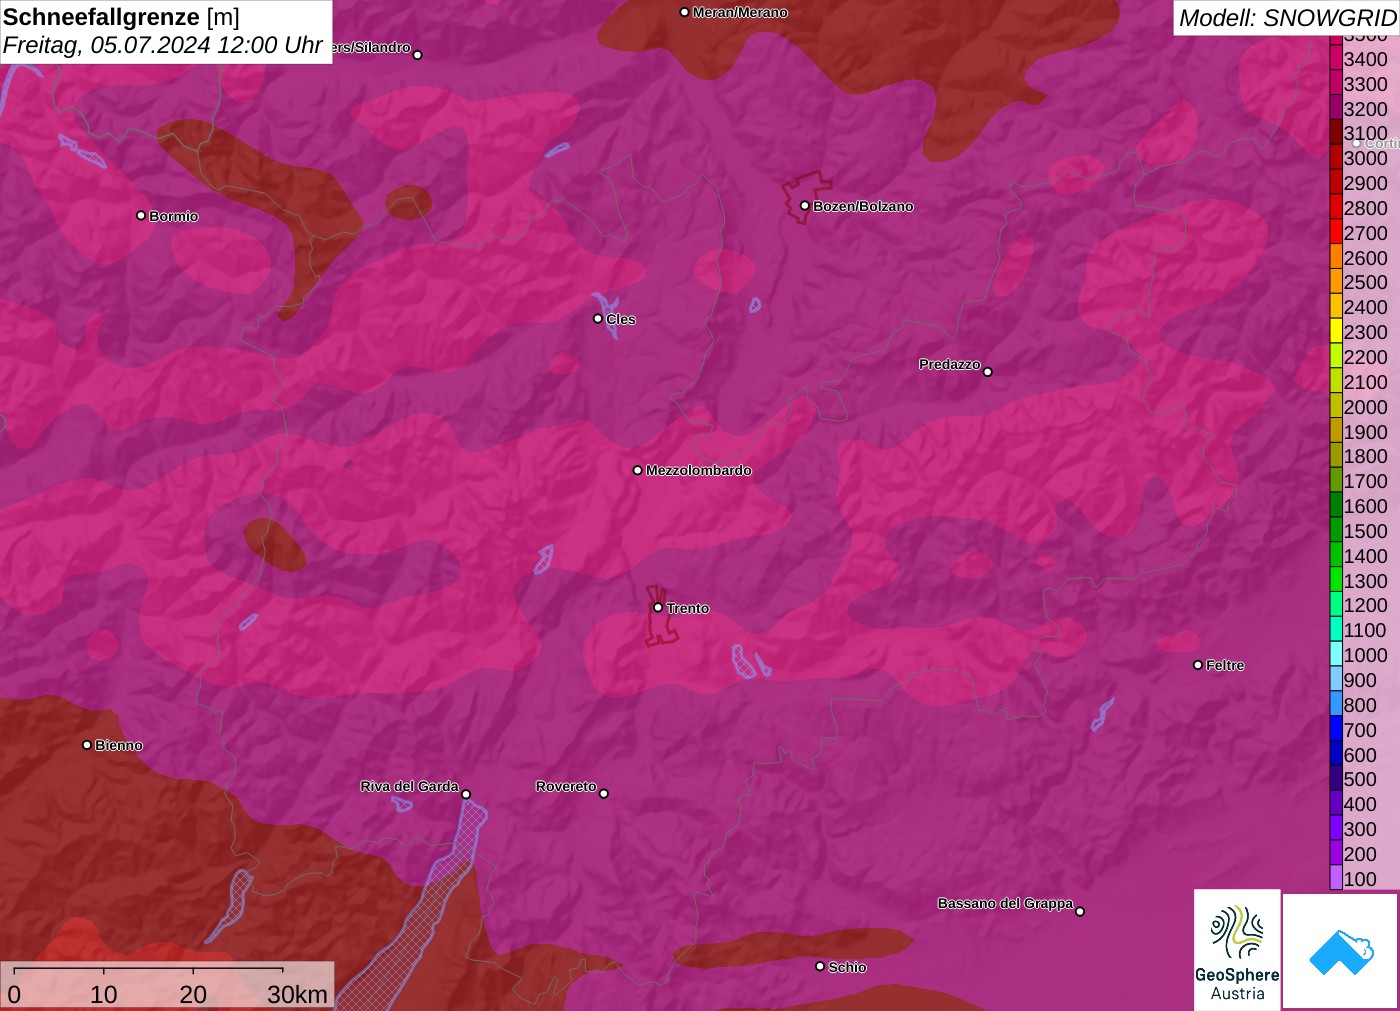The width and height of the screenshot is (1400, 1011).
Task: Click the 1000 m cyan legend swatch
Action: [1336, 655]
